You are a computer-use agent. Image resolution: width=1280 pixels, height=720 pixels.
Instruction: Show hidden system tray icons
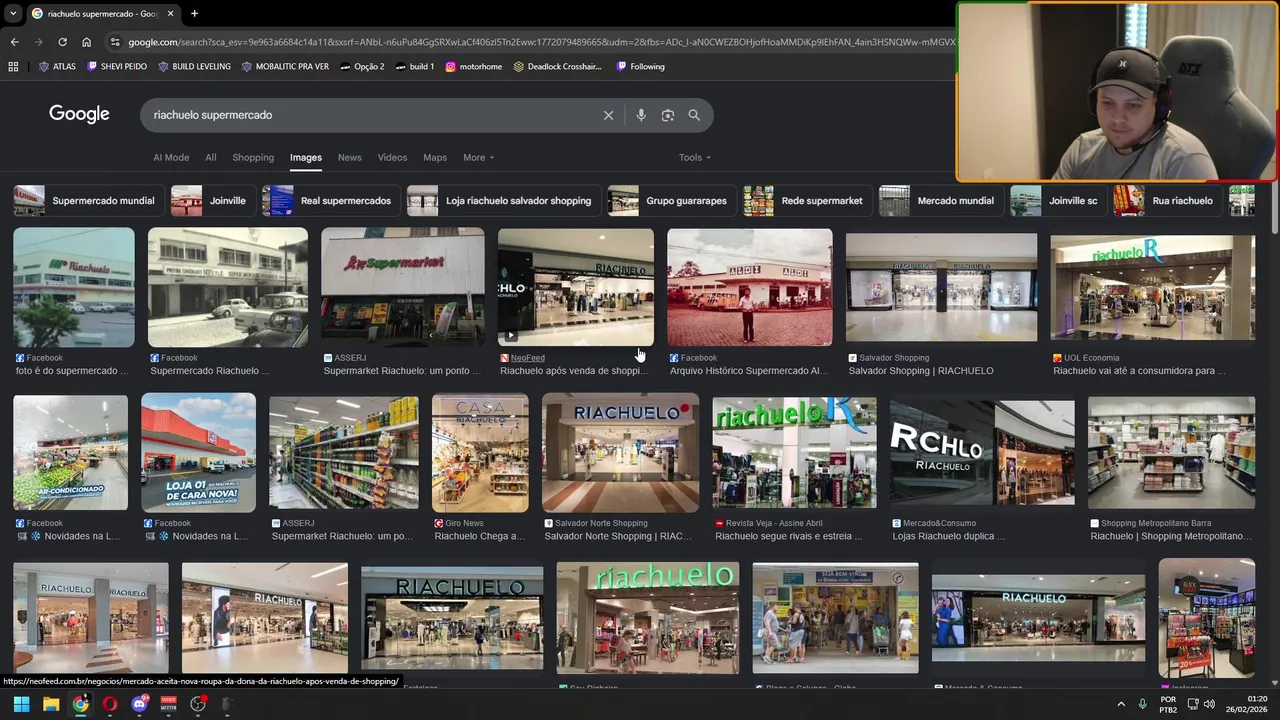pyautogui.click(x=1121, y=705)
